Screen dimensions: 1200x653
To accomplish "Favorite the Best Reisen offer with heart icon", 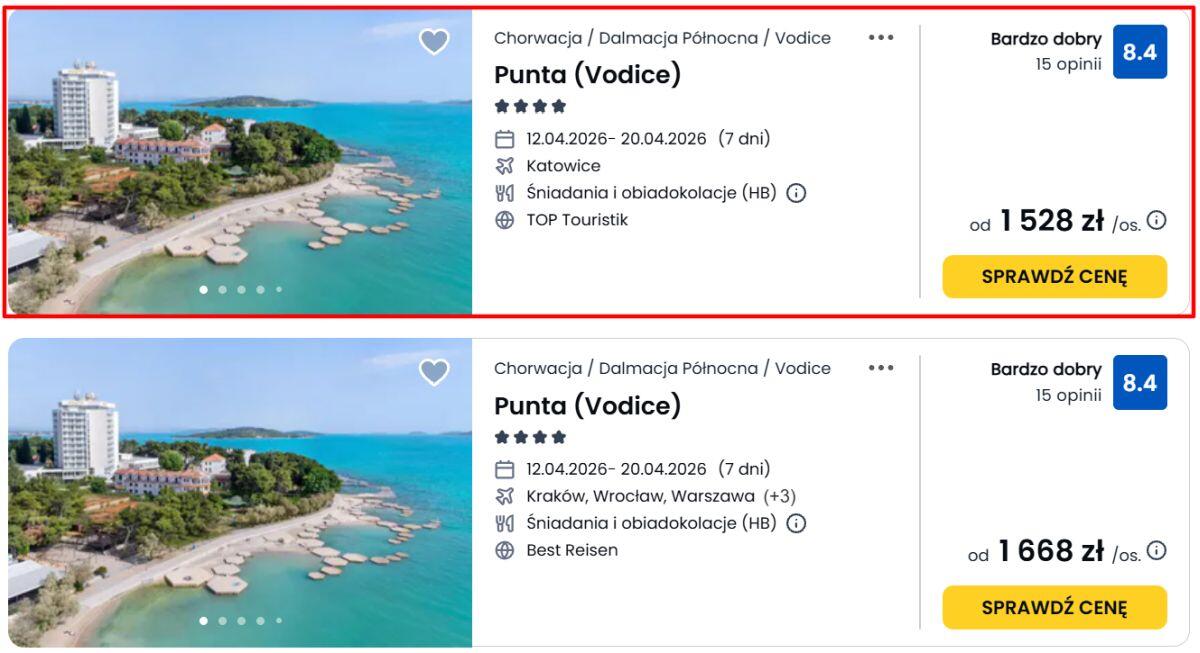I will pyautogui.click(x=433, y=372).
